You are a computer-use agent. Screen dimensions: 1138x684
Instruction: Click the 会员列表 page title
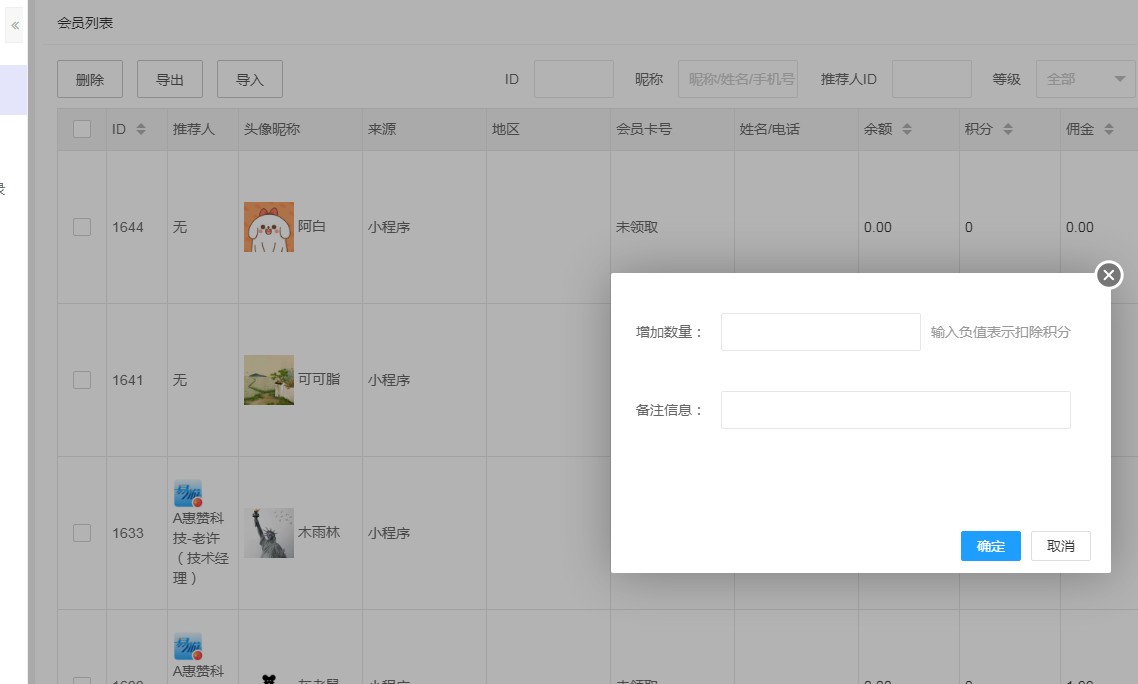[x=85, y=23]
